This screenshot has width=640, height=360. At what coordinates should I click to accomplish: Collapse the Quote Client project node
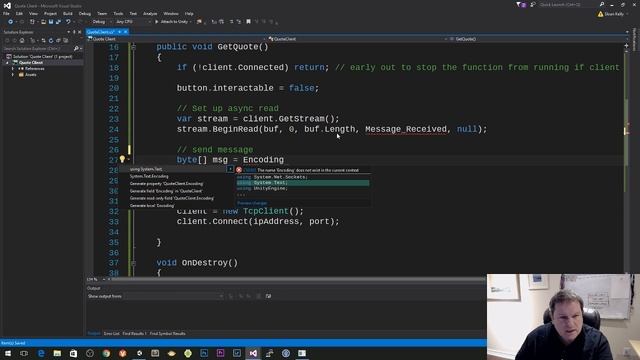7,62
